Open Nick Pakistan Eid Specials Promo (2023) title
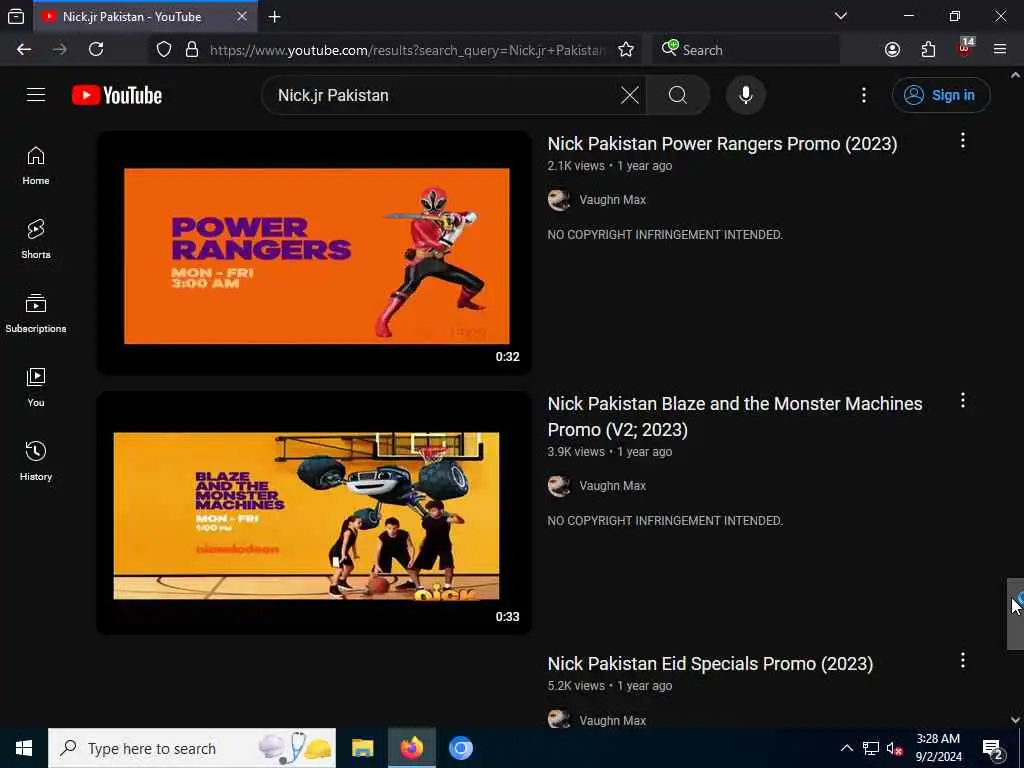 coord(710,664)
